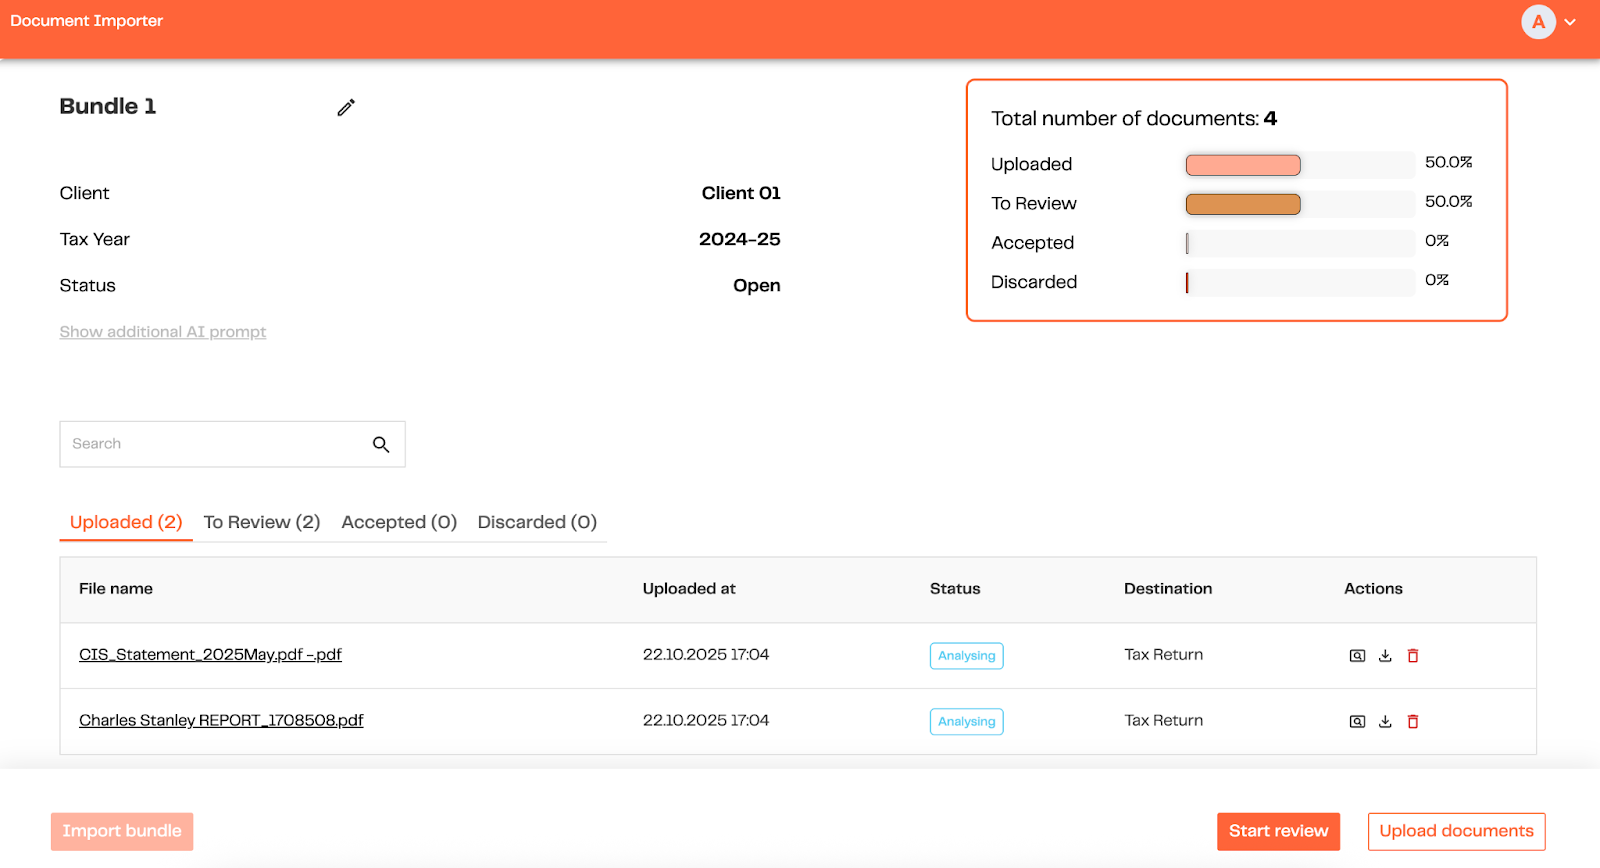This screenshot has height=868, width=1600.
Task: Click the Open status value
Action: (757, 286)
